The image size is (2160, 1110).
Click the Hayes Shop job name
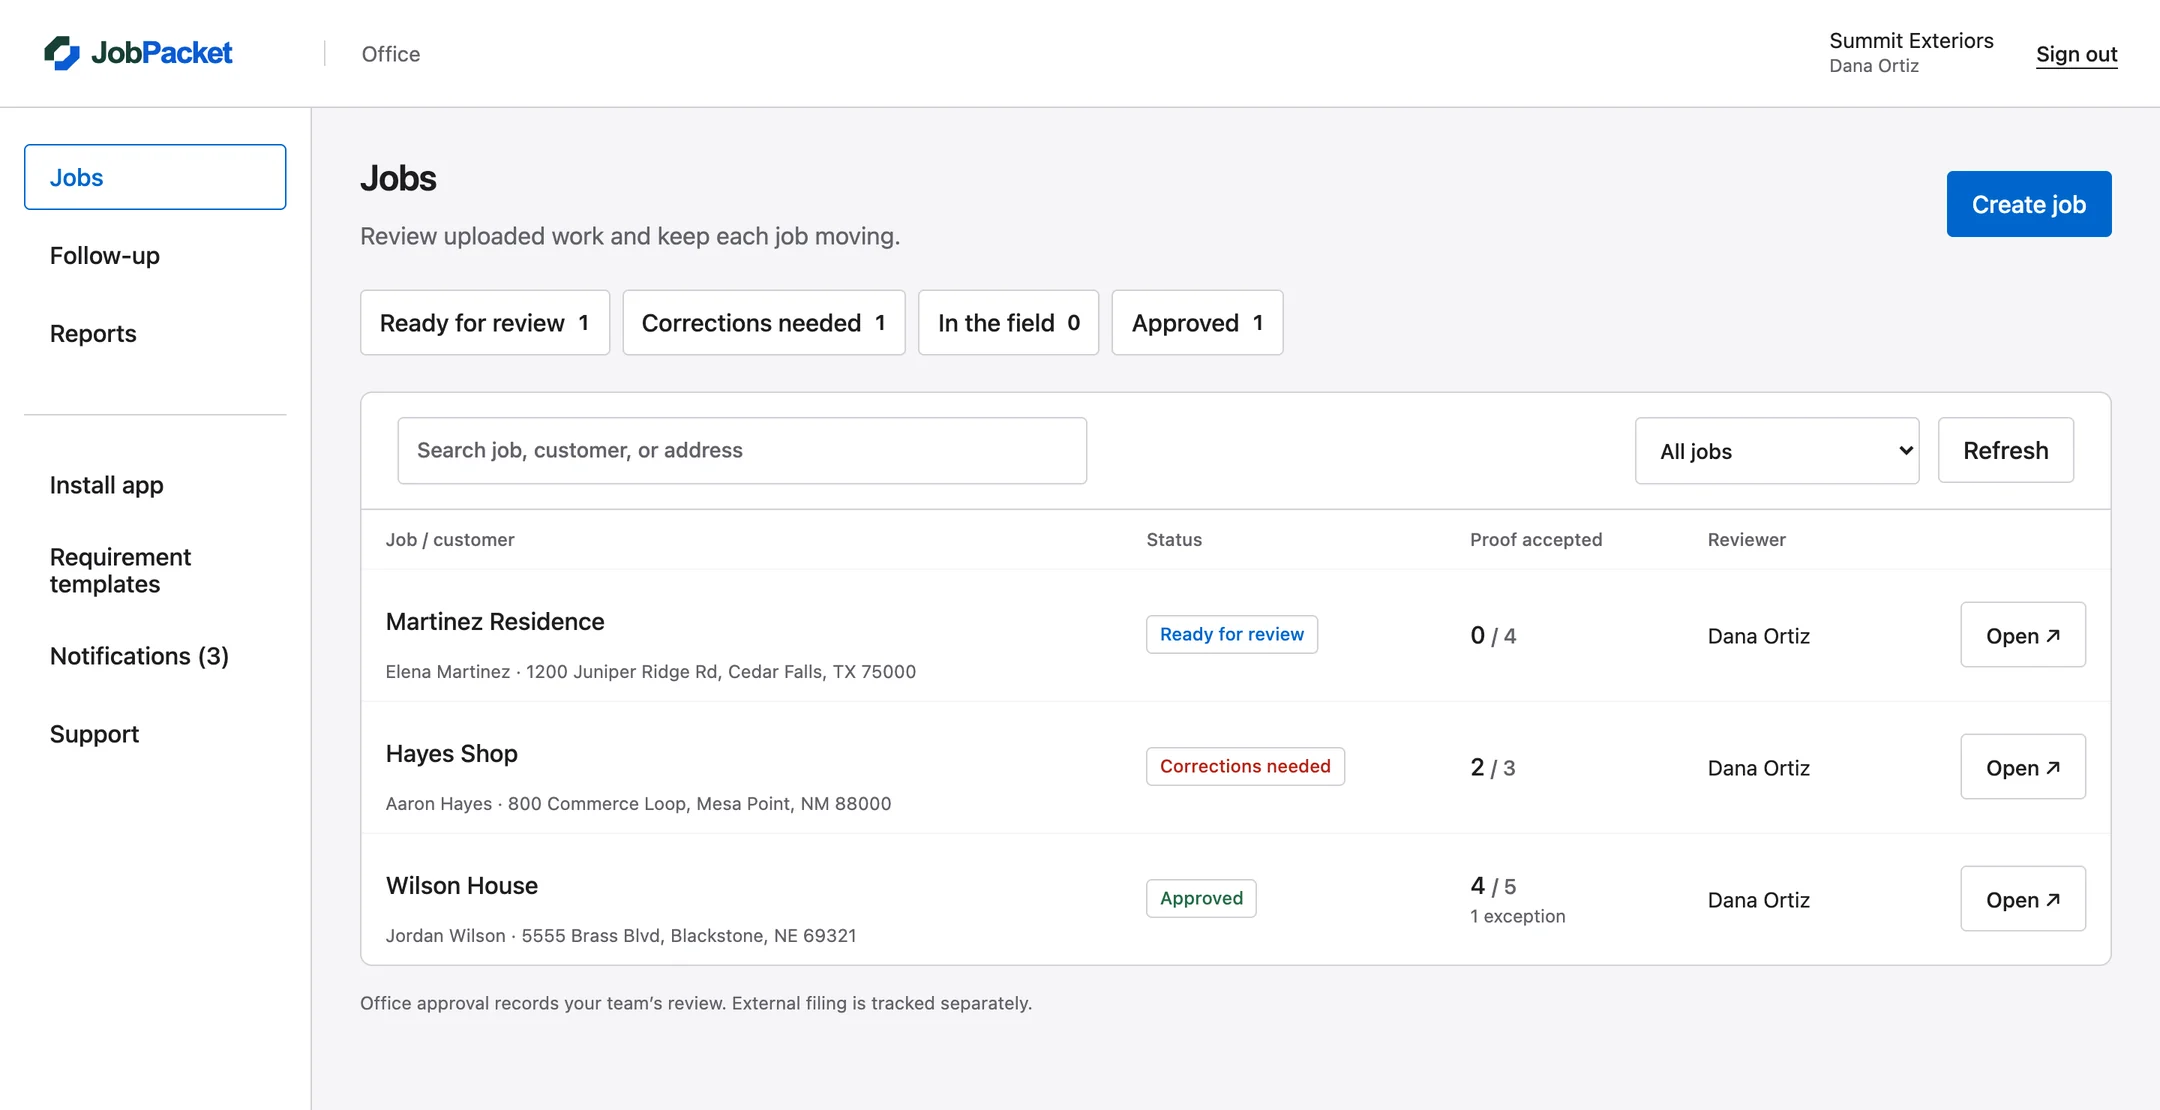tap(452, 754)
